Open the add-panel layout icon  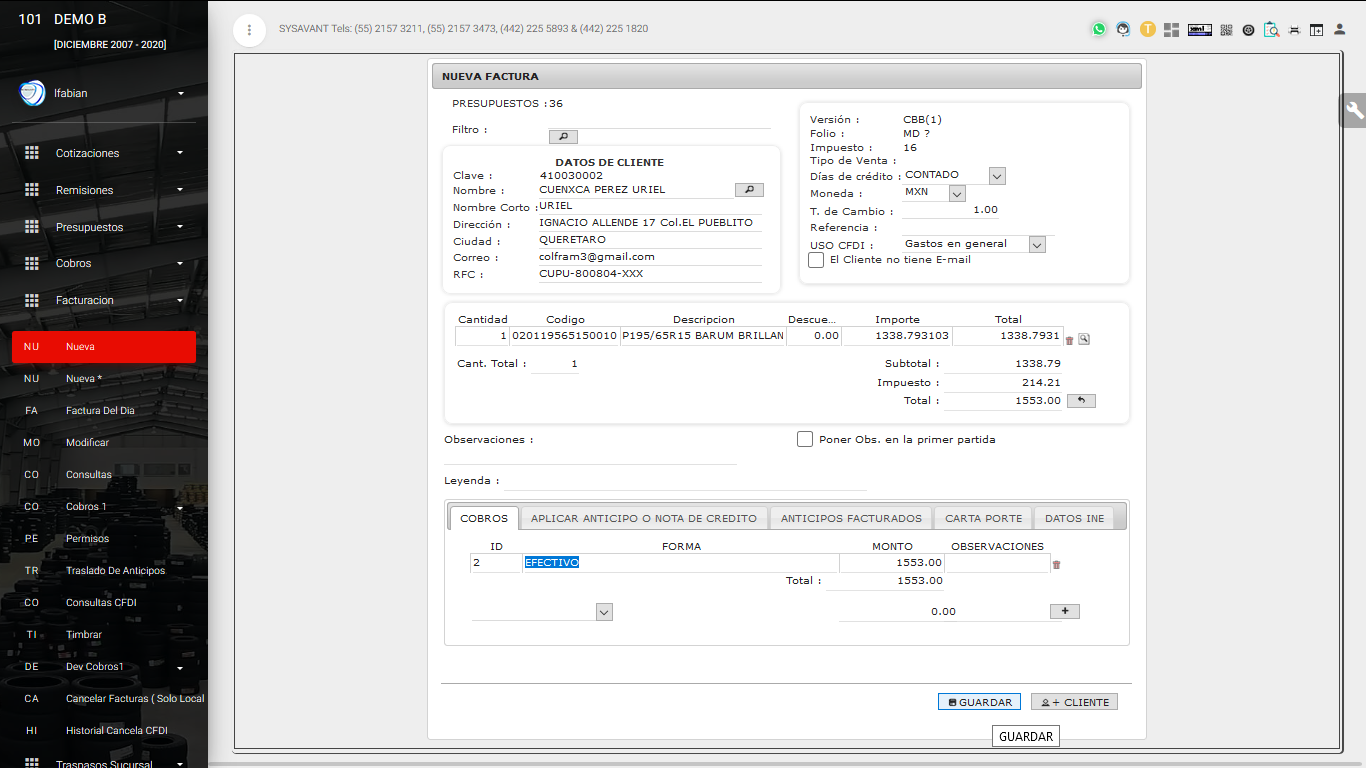[1317, 30]
